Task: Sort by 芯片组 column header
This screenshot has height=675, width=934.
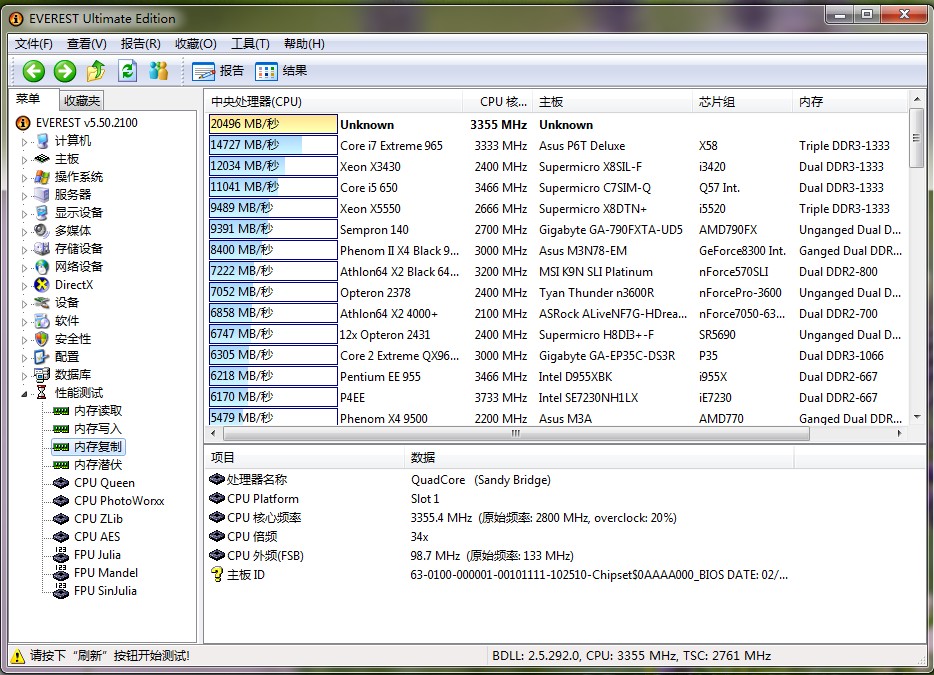Action: (743, 102)
